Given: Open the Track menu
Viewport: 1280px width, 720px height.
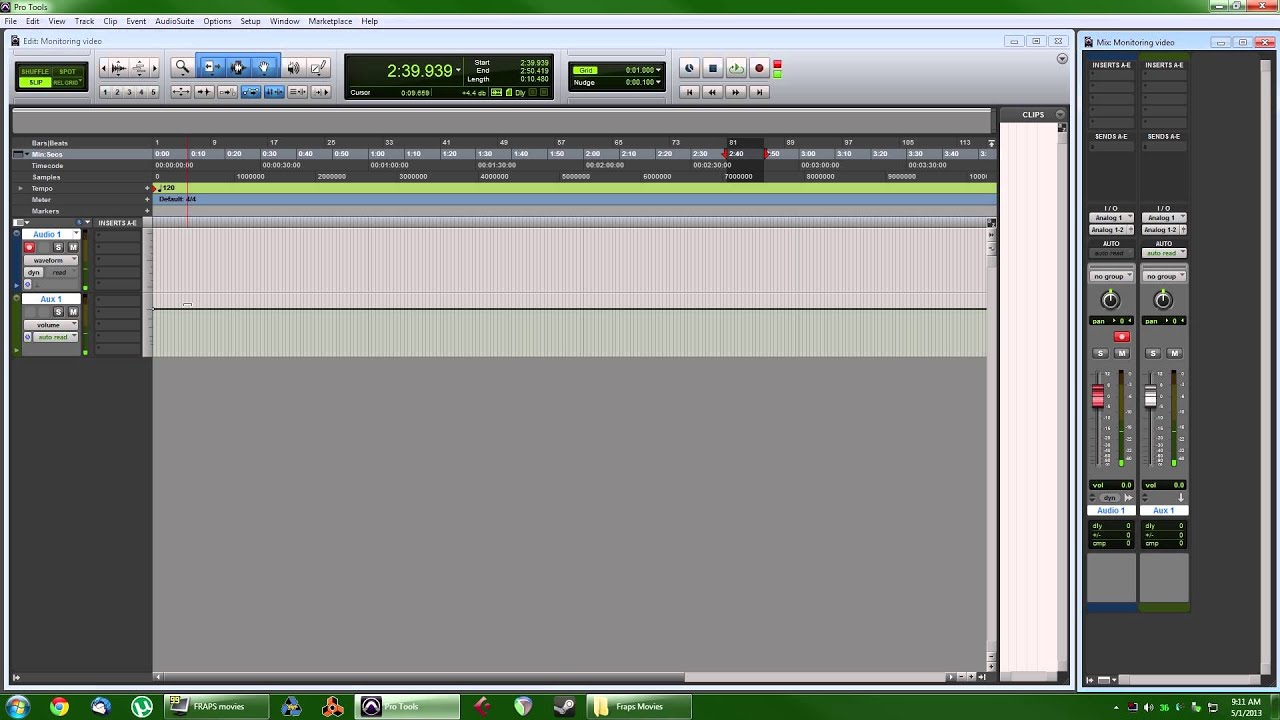Looking at the screenshot, I should coord(84,21).
